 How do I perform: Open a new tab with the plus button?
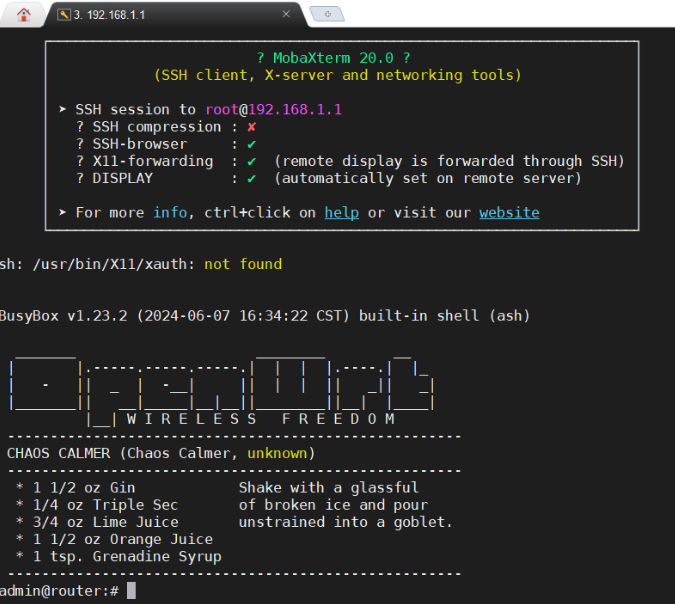pyautogui.click(x=327, y=14)
